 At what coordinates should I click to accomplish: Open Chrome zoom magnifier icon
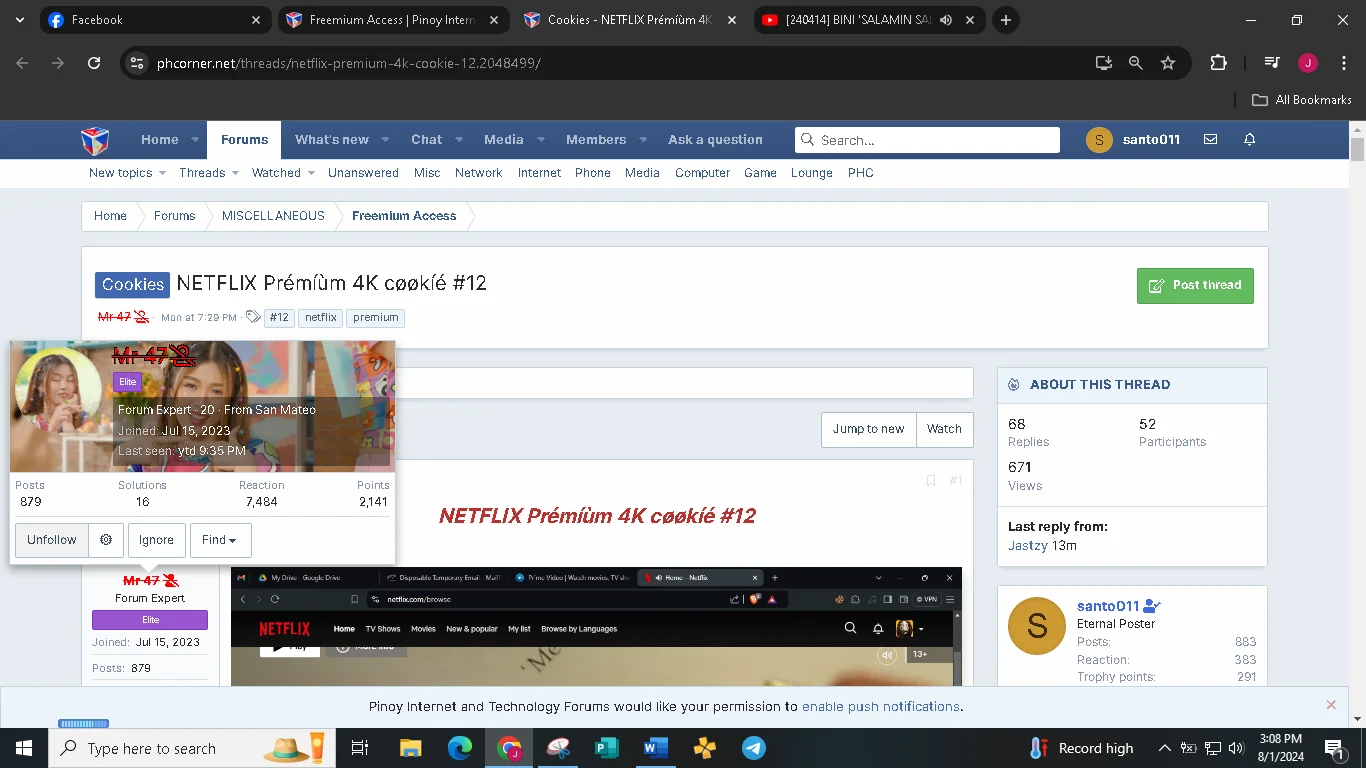click(x=1136, y=62)
